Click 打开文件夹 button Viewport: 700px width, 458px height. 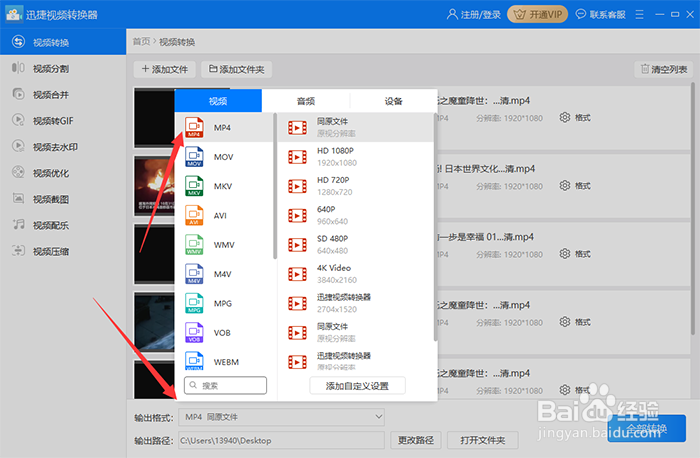pos(483,441)
